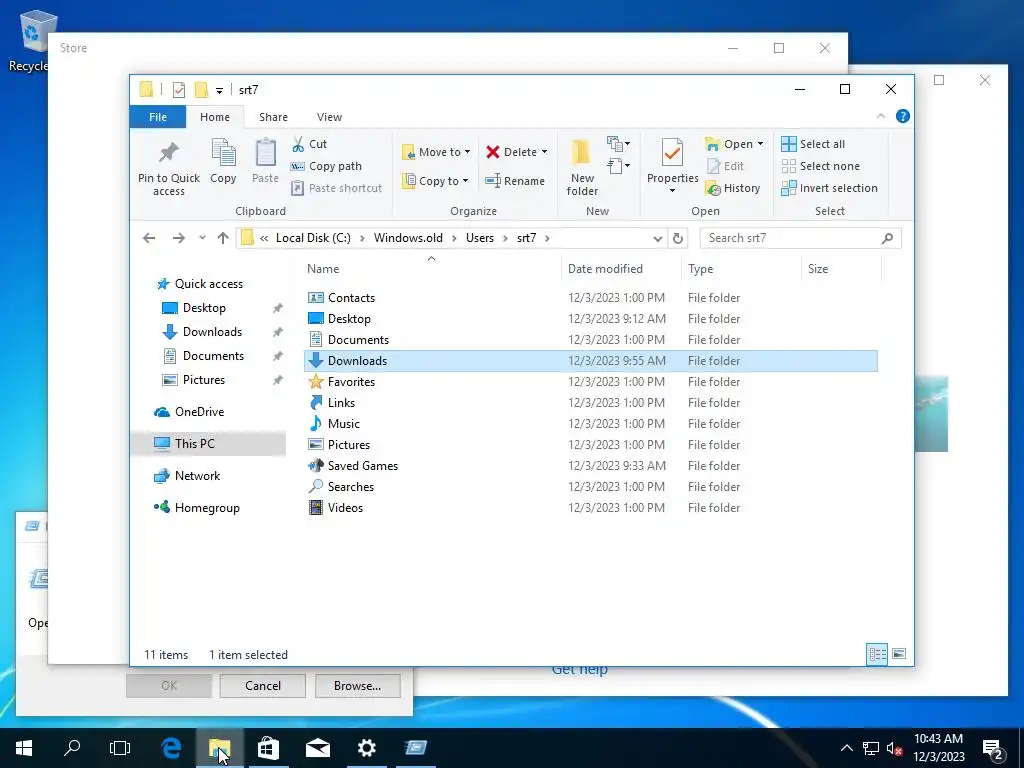Click Cancel in the background dialog
This screenshot has height=768, width=1024.
263,686
